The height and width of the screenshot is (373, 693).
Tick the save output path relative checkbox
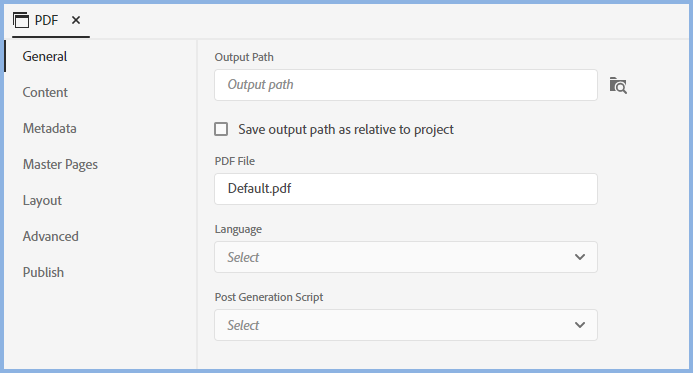(x=221, y=129)
